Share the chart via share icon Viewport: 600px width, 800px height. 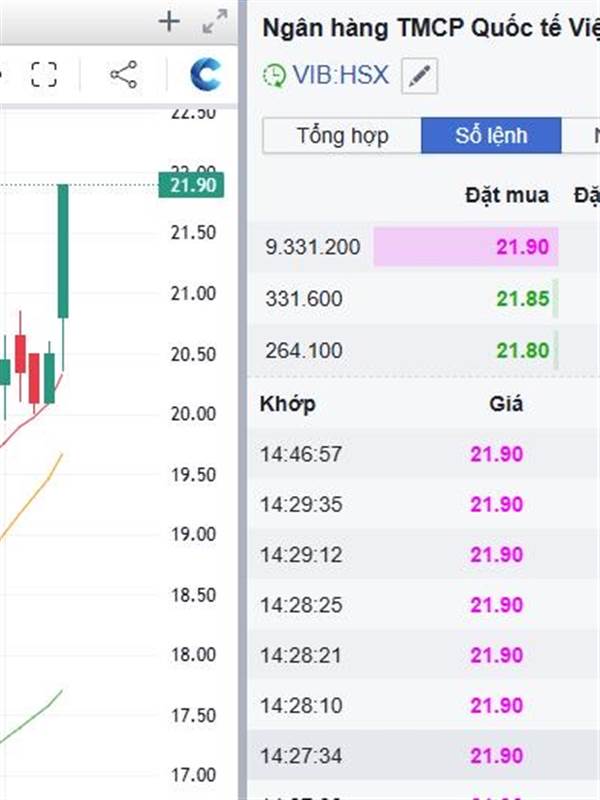pyautogui.click(x=123, y=74)
